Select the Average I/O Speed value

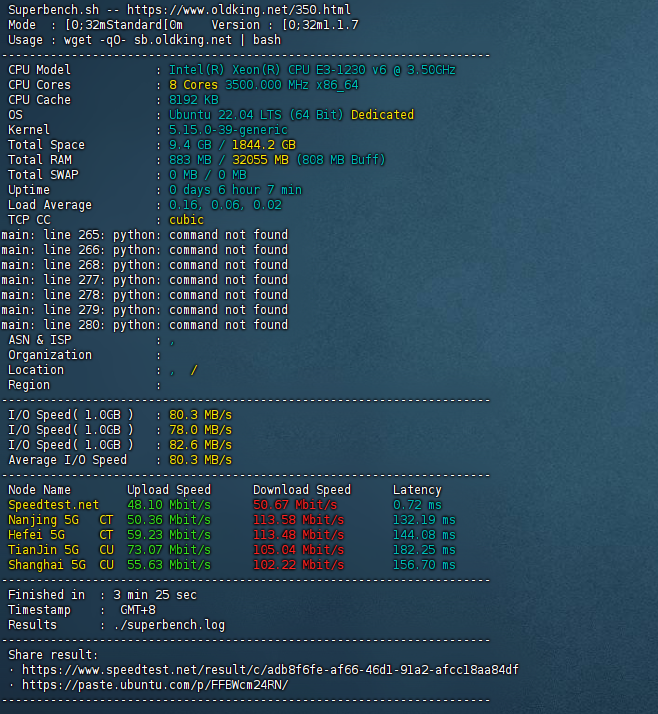pyautogui.click(x=200, y=460)
